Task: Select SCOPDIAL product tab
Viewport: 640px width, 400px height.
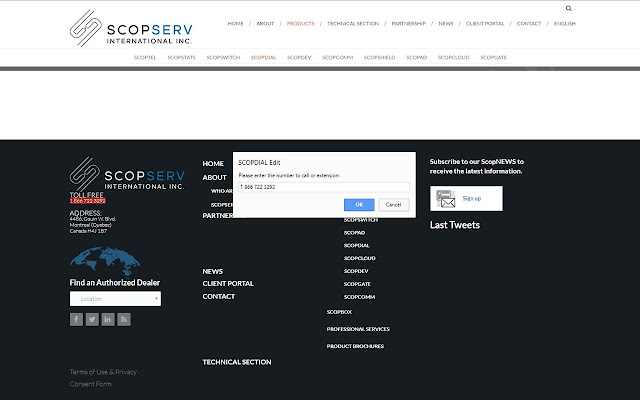Action: click(x=263, y=58)
